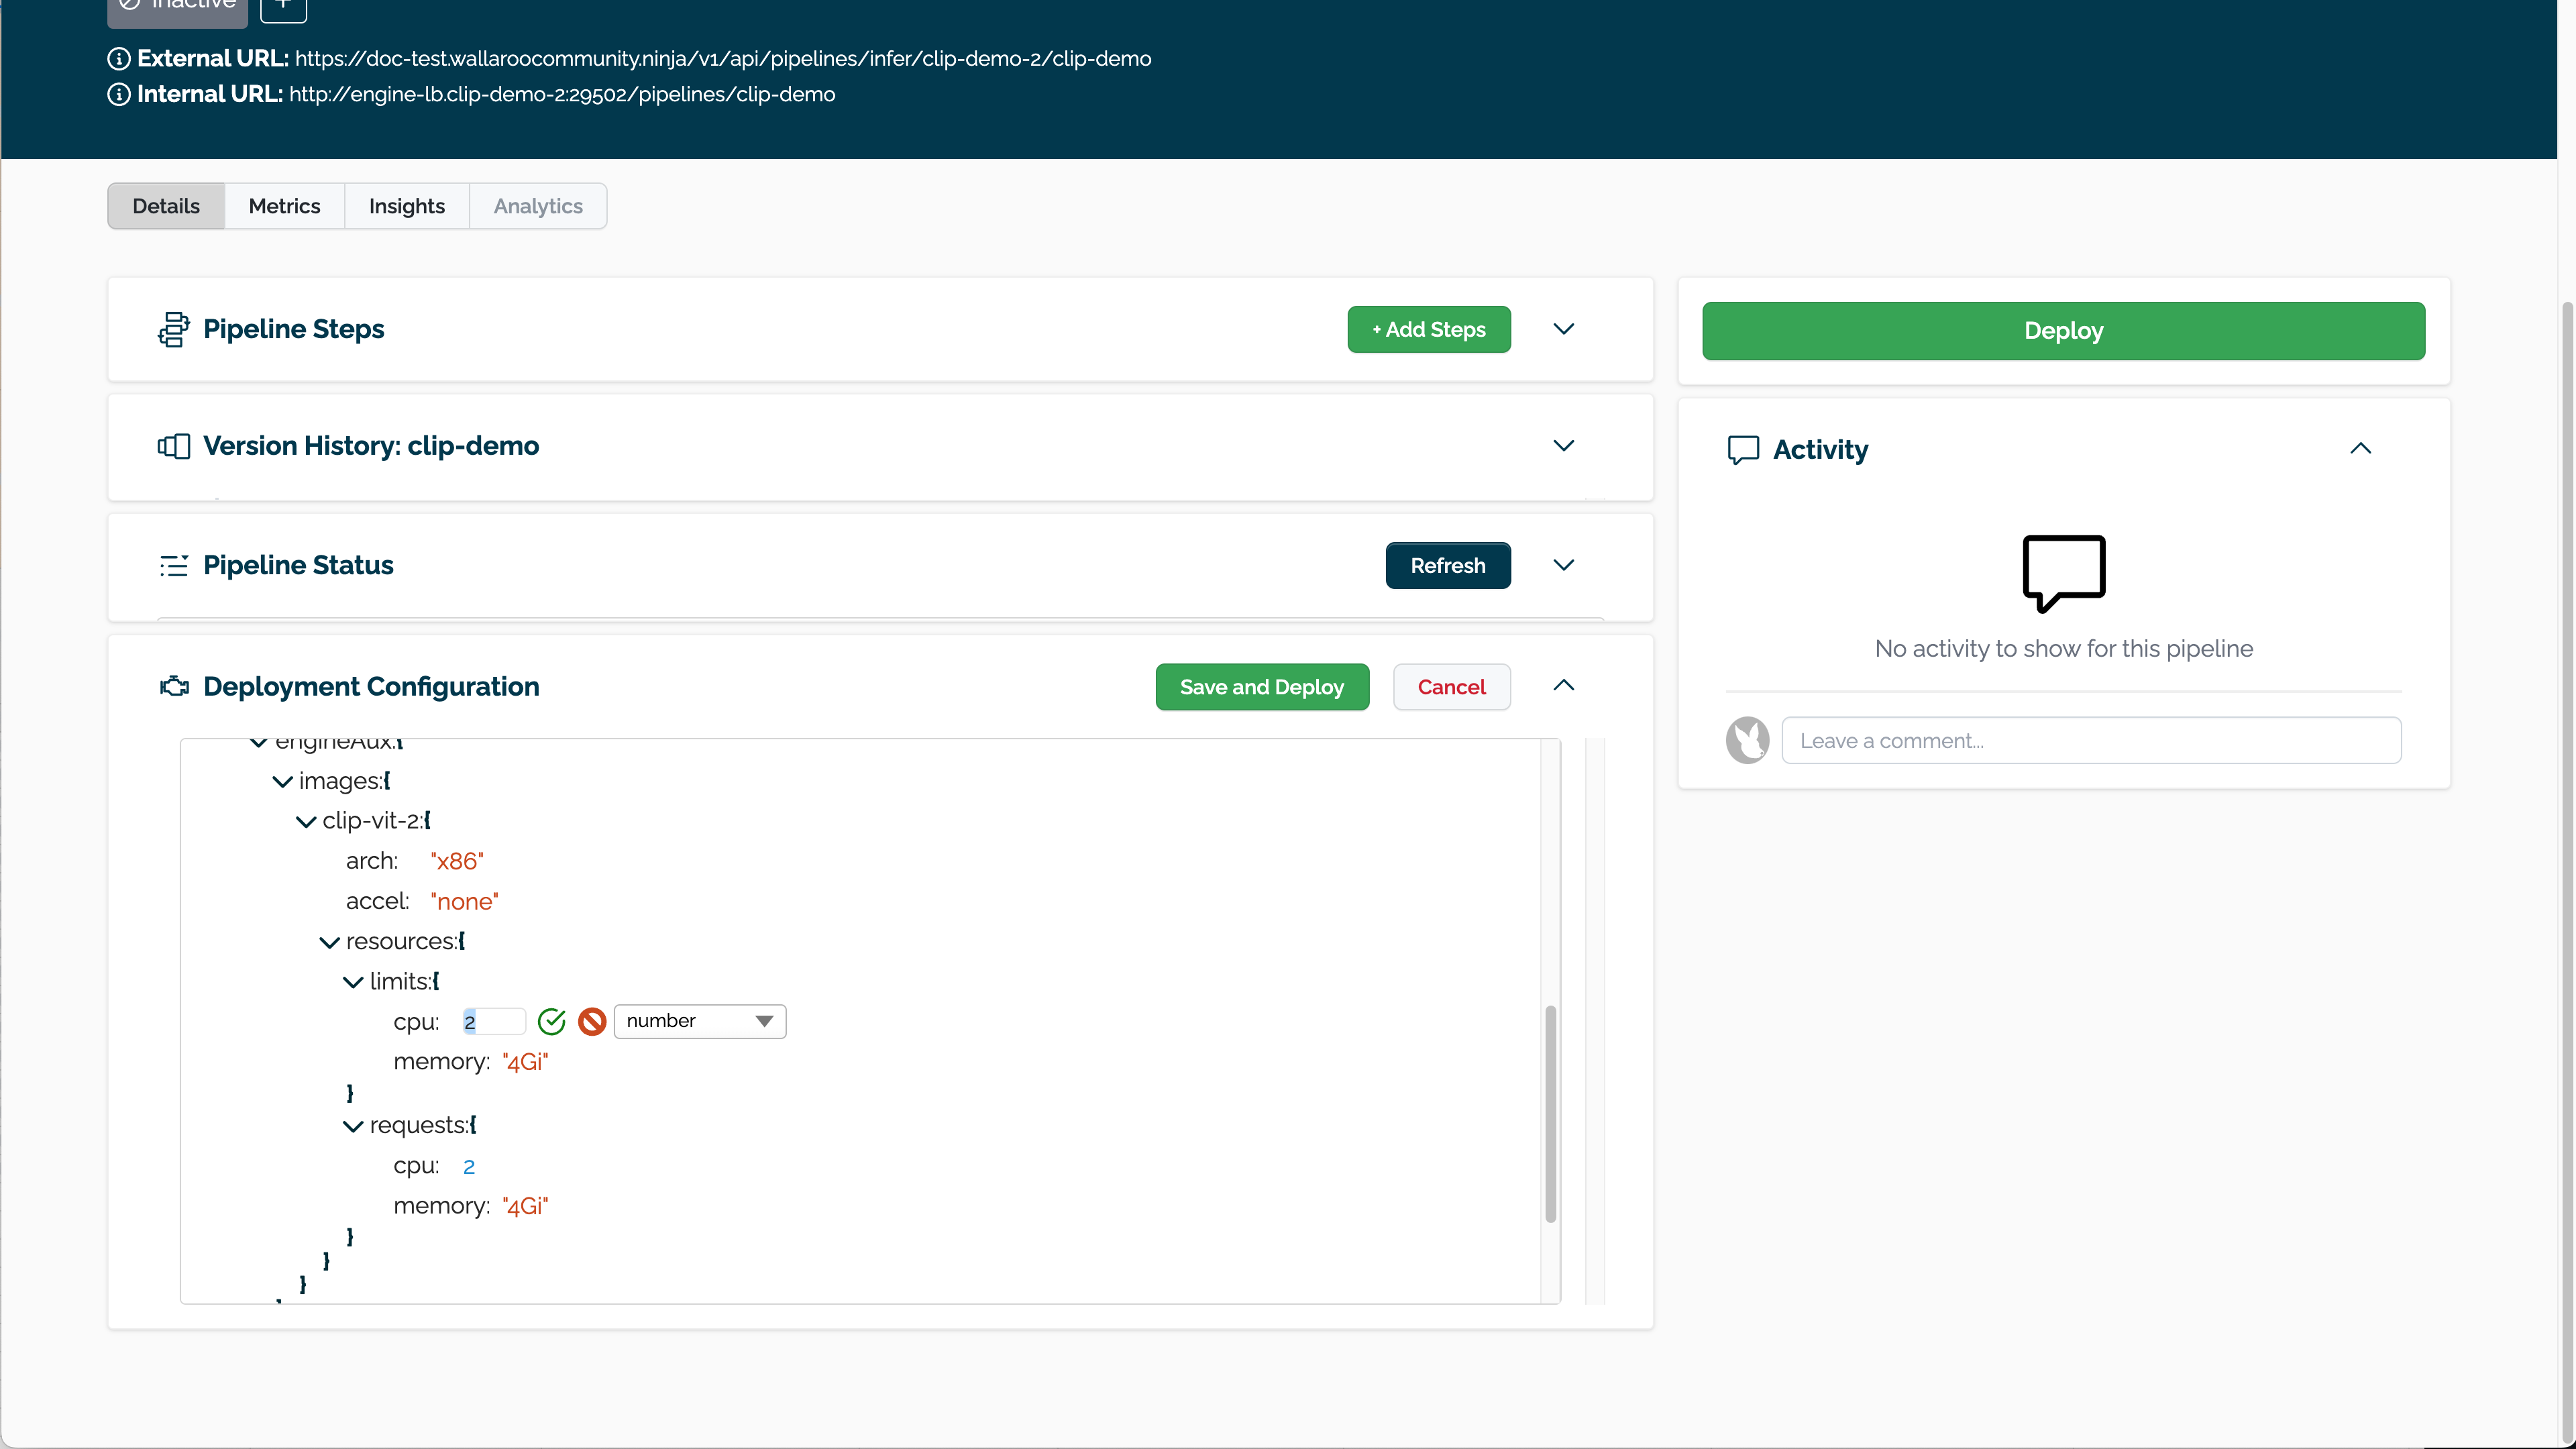Screen dimensions: 2576x1449
Task: Click the info icon beside Internal URL
Action: (119, 94)
